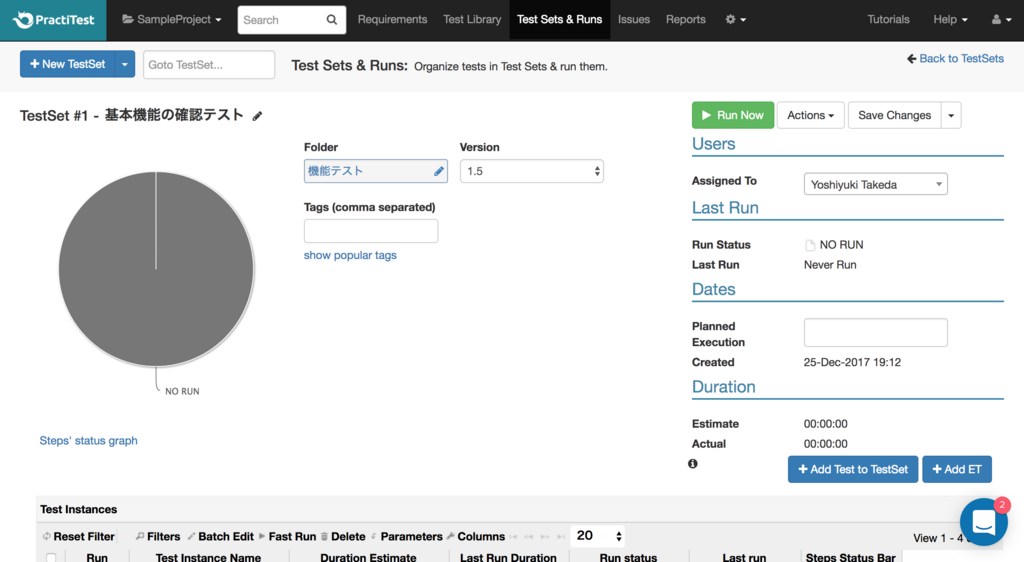This screenshot has height=562, width=1024.
Task: Sort by Duration Estimate column
Action: [368, 557]
